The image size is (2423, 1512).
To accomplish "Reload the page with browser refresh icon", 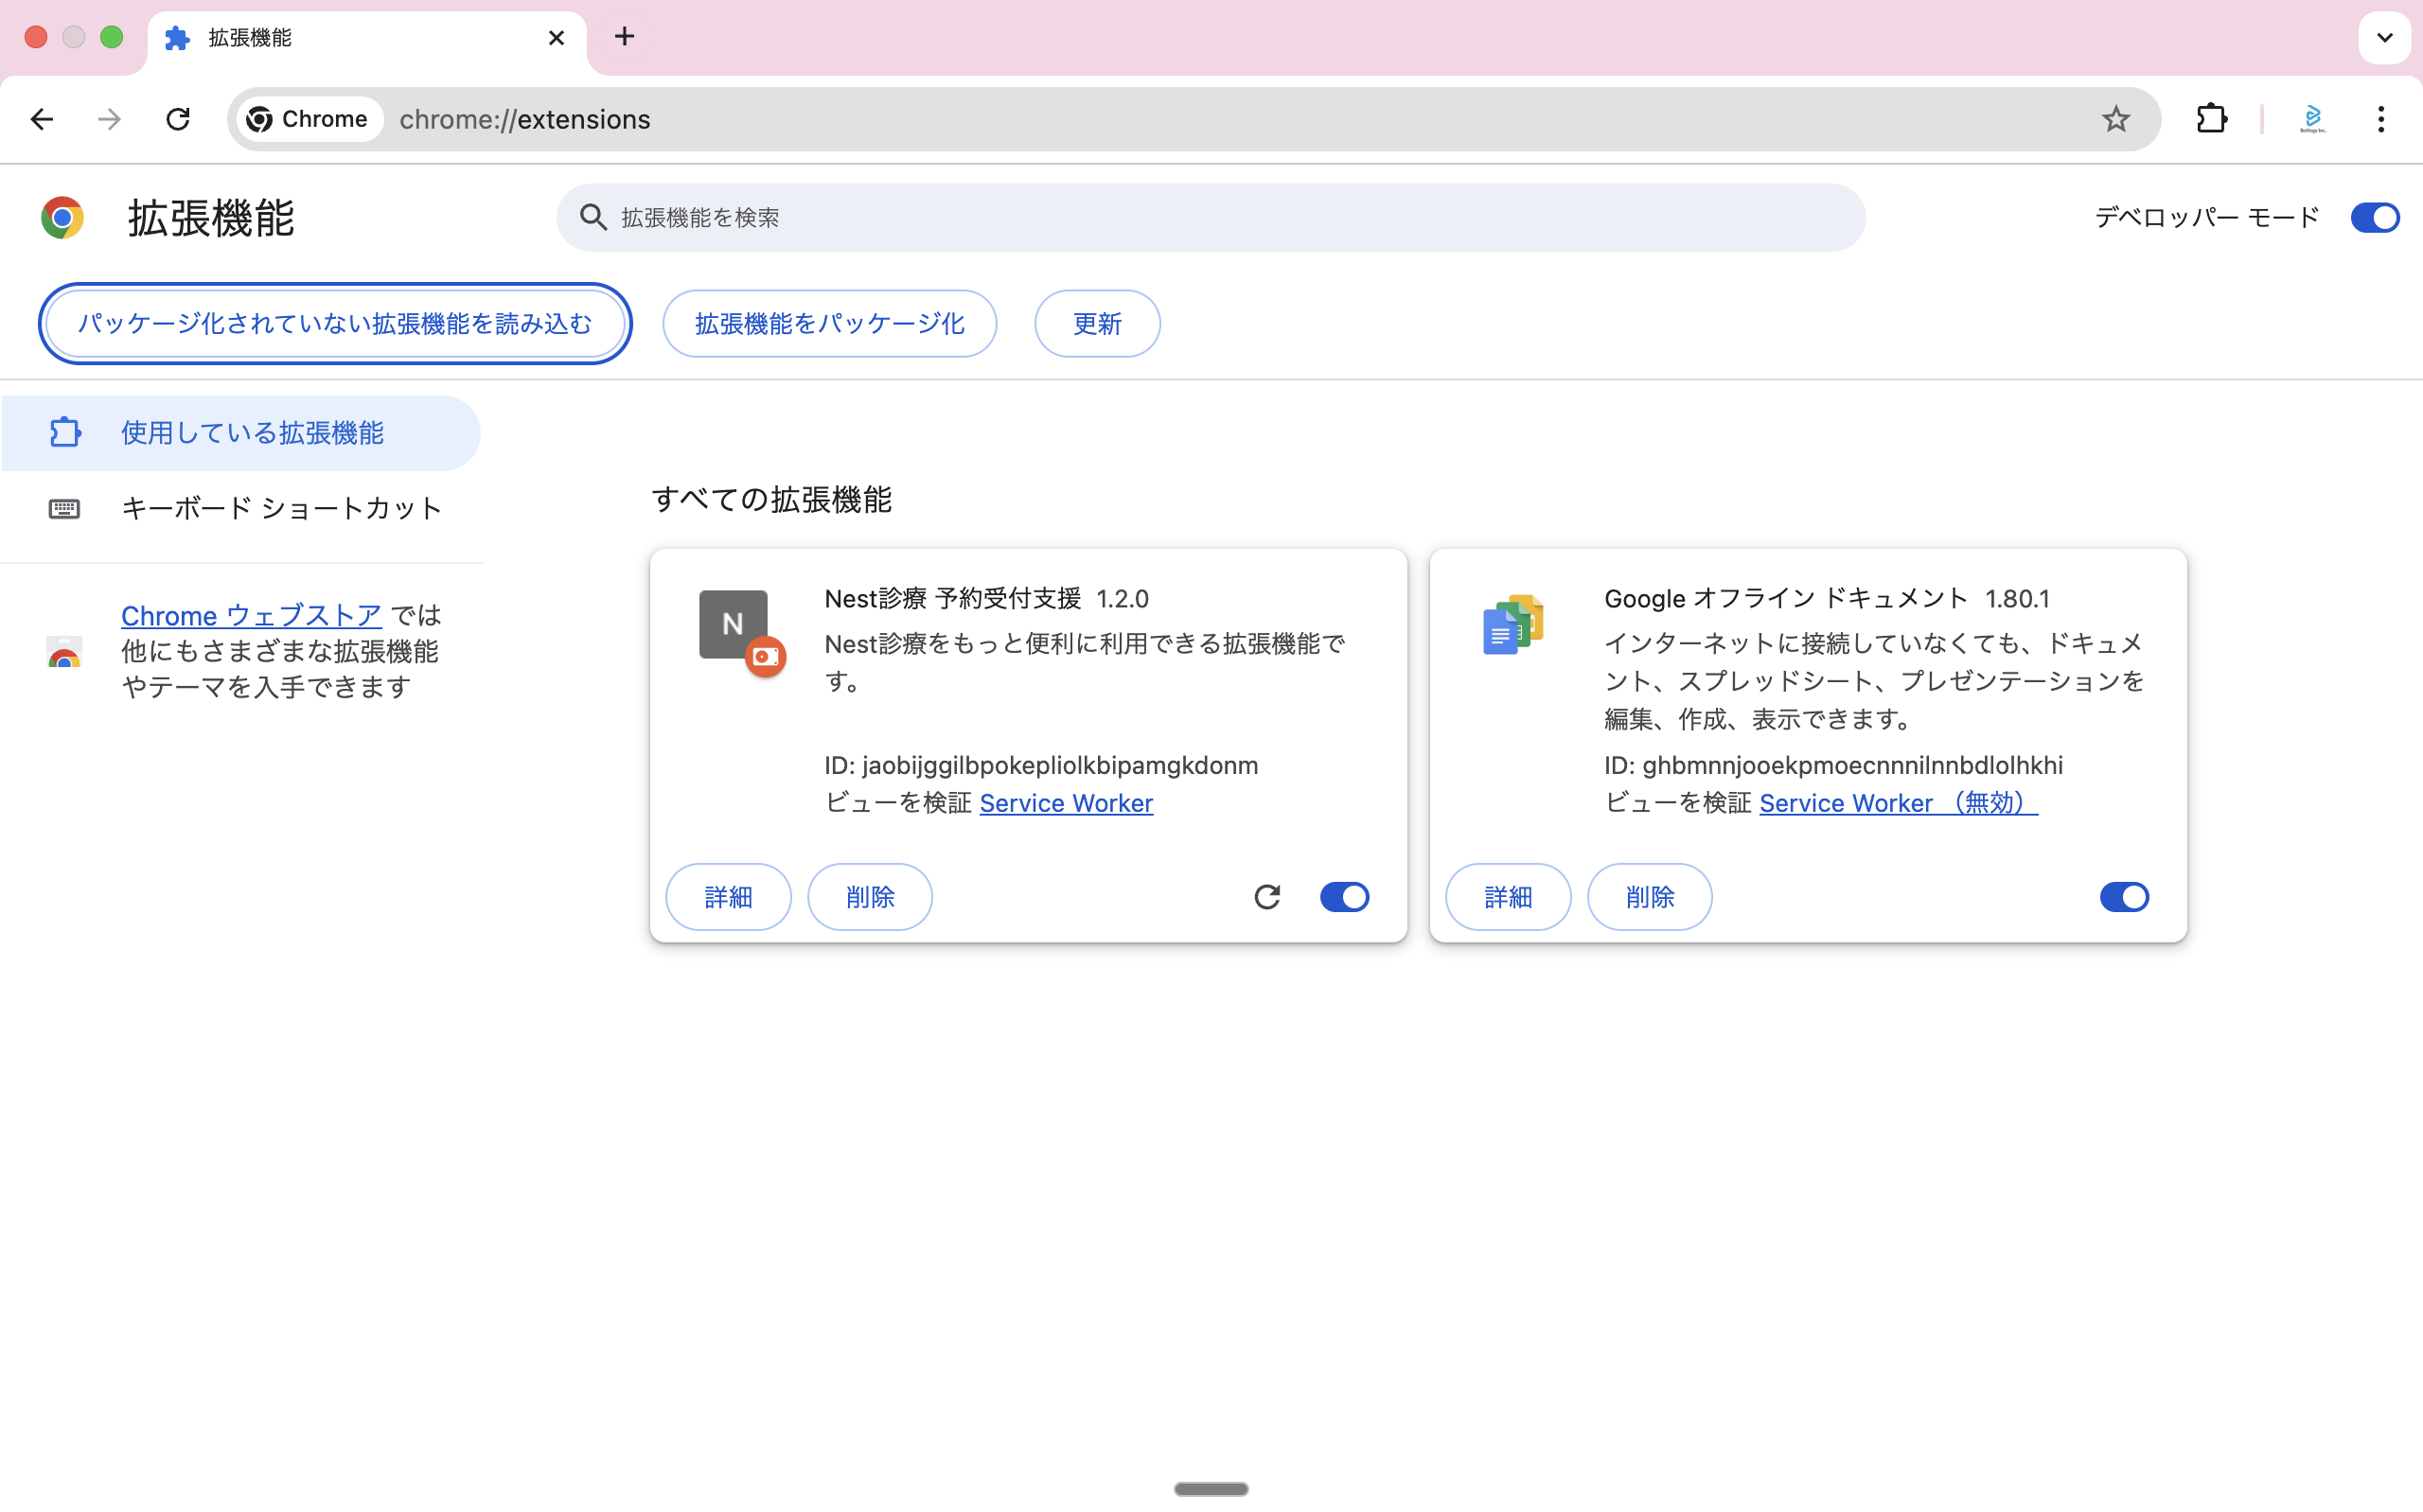I will 178,119.
